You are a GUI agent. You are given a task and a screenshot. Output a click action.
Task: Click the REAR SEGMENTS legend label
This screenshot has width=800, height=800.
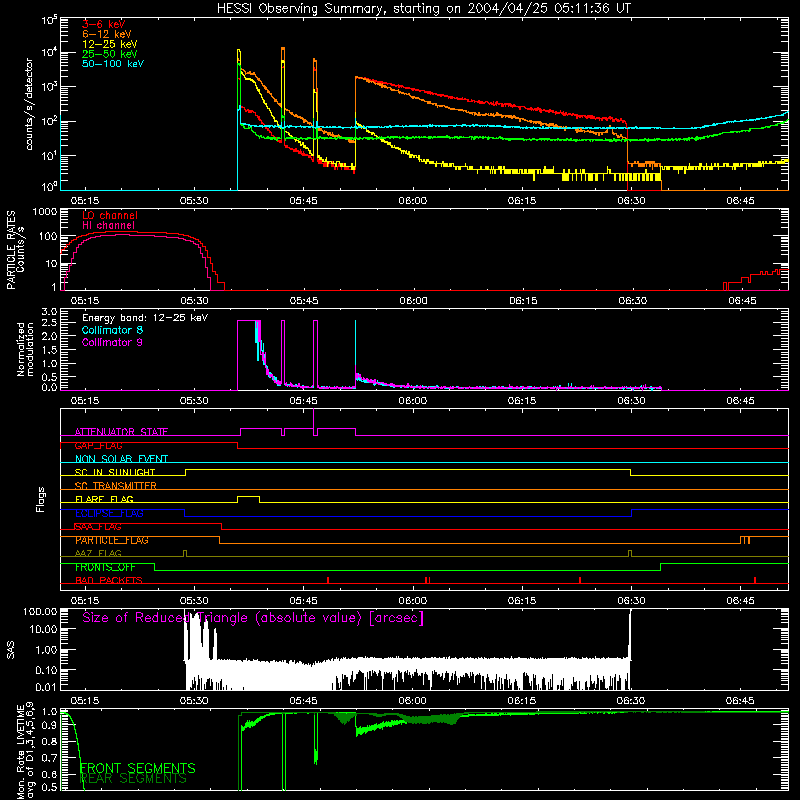[x=134, y=779]
